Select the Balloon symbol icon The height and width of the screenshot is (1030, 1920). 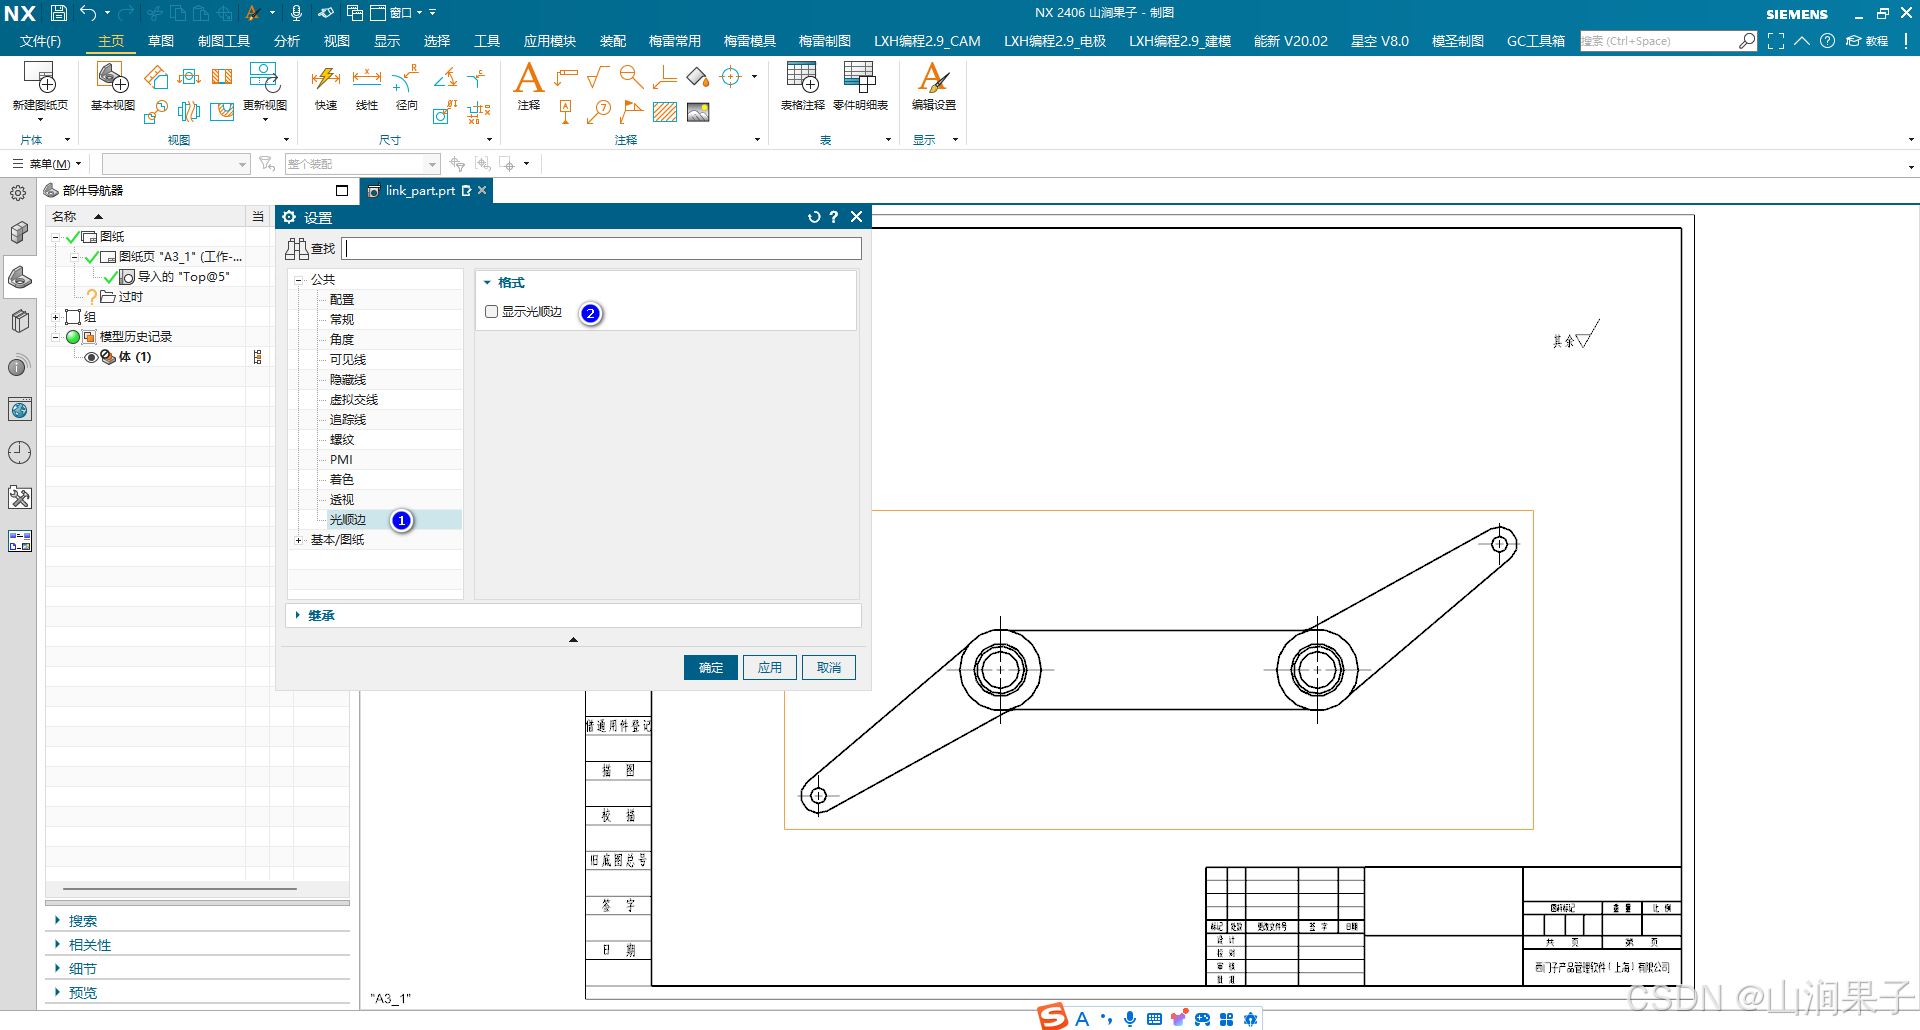(599, 112)
